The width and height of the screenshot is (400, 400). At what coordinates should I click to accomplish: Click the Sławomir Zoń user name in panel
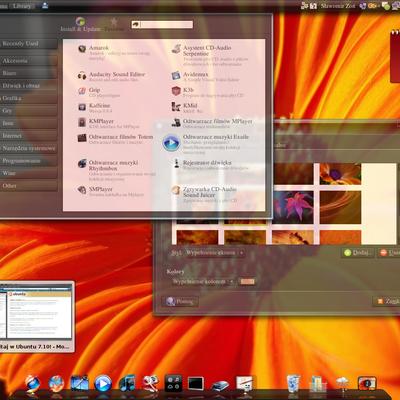point(338,6)
